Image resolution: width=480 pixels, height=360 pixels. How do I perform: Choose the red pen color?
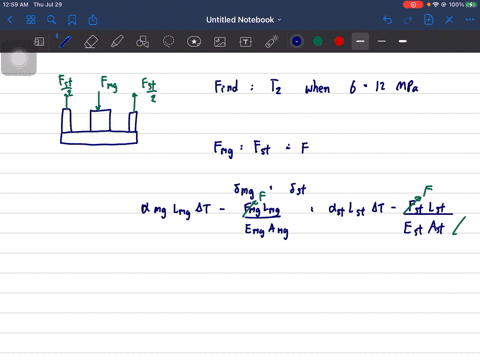[x=339, y=41]
